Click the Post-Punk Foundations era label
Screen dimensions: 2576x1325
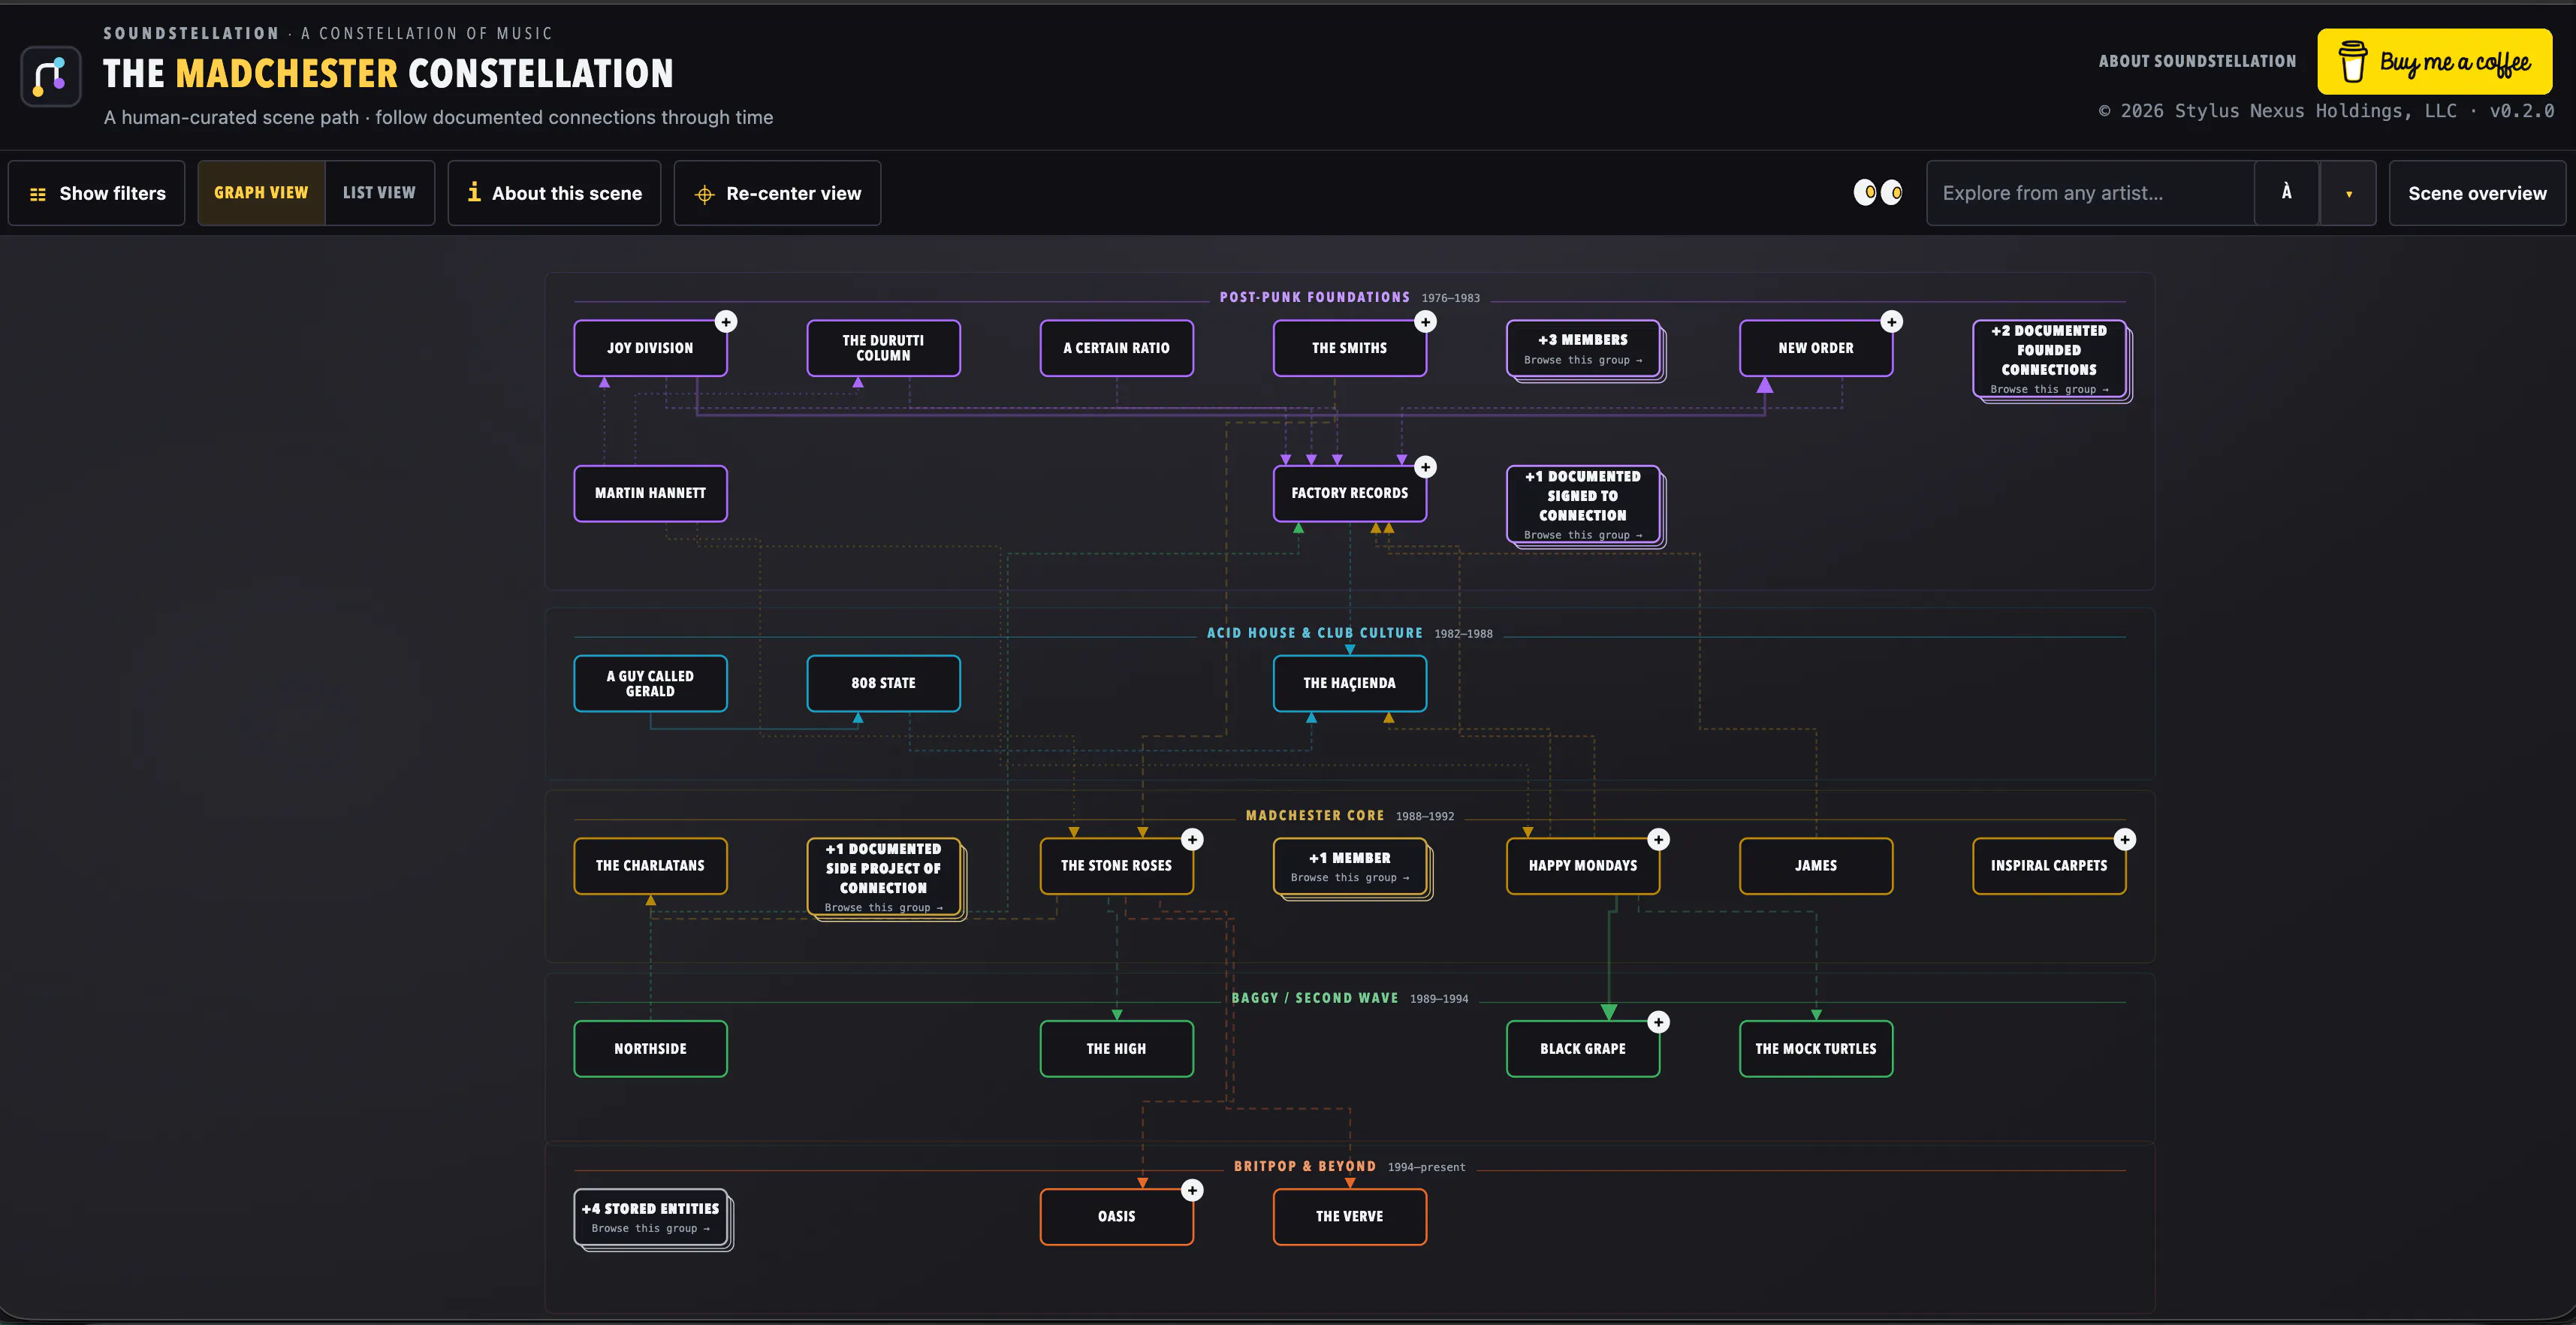[x=1314, y=297]
